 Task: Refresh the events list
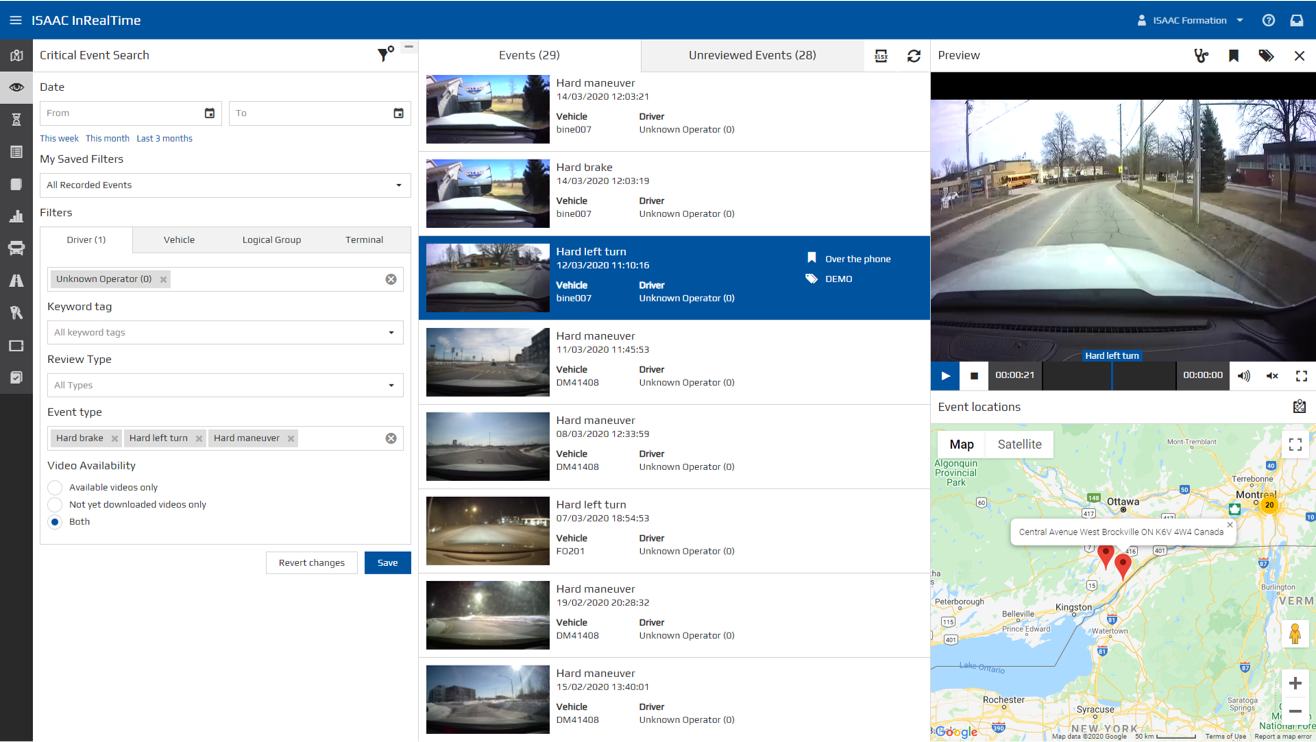[x=914, y=56]
